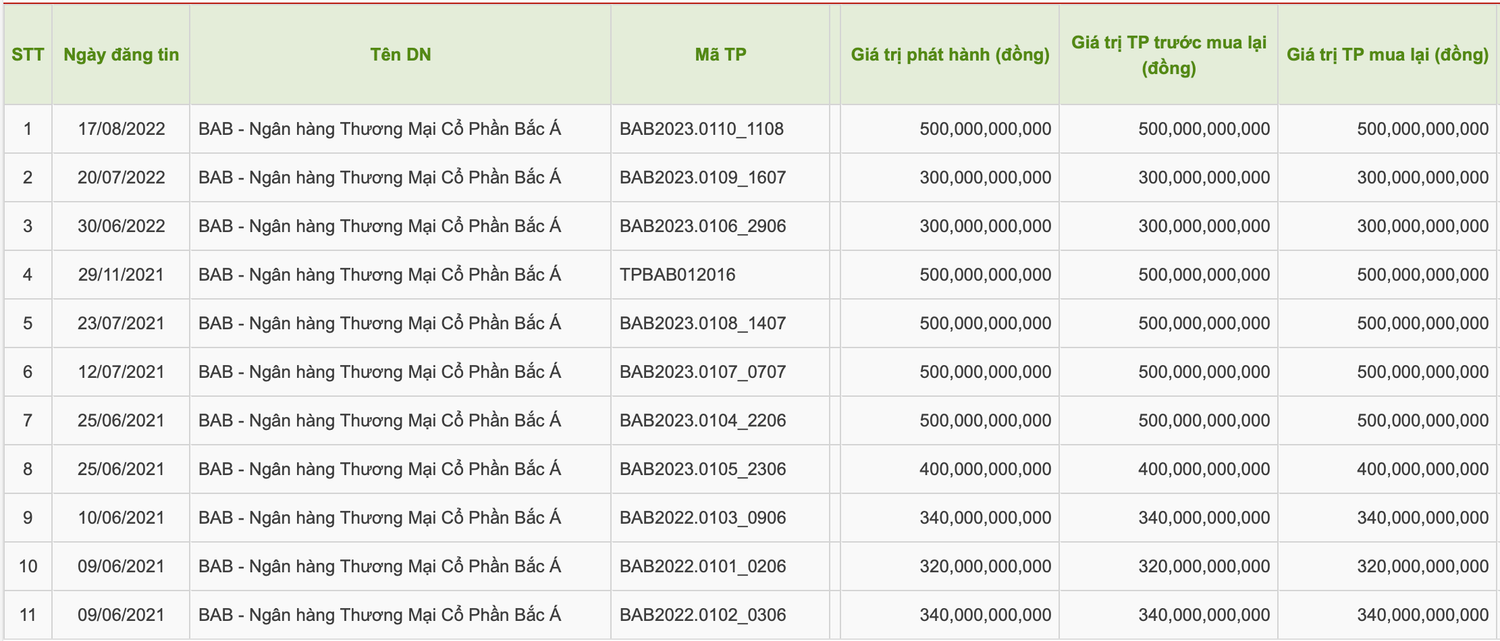
Task: Click the Tên DN column header
Action: point(401,55)
